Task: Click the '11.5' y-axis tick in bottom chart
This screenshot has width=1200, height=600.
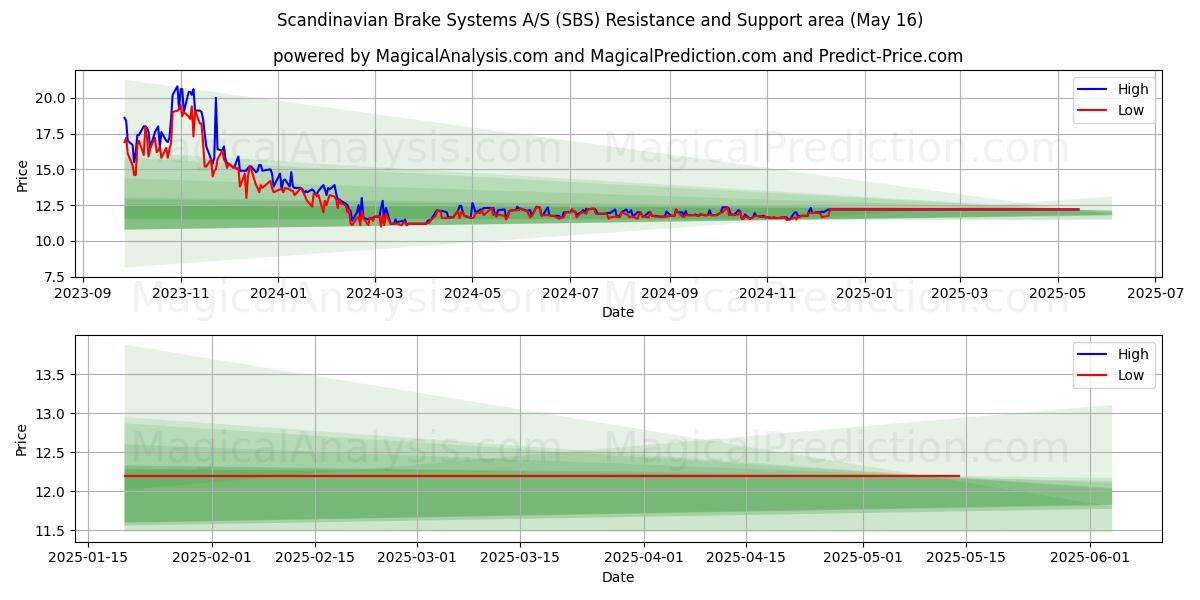Action: [52, 531]
